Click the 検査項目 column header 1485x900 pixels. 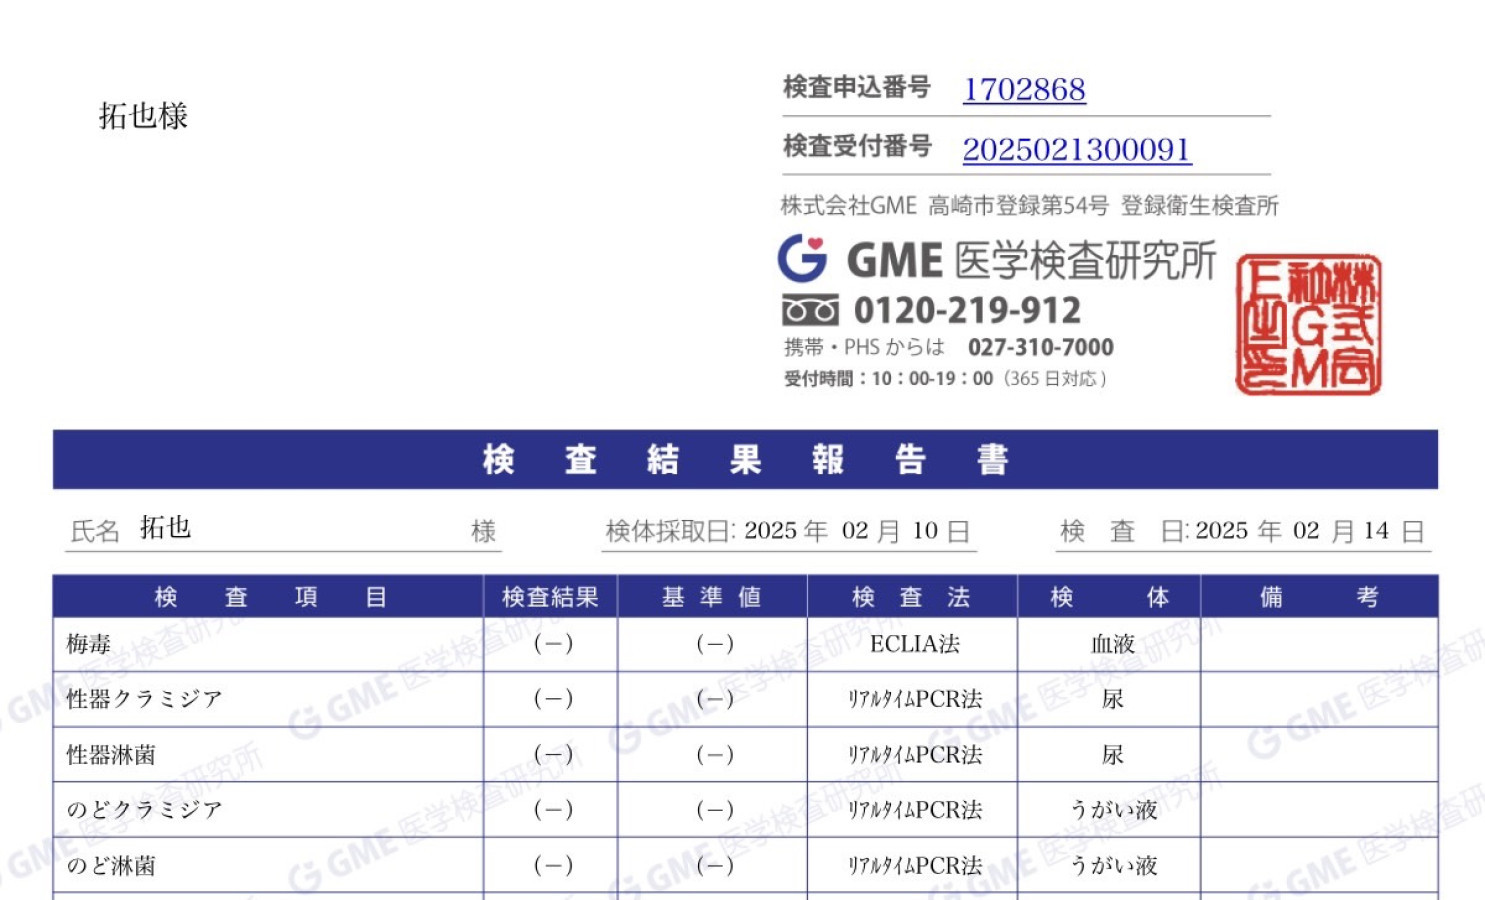coord(268,597)
